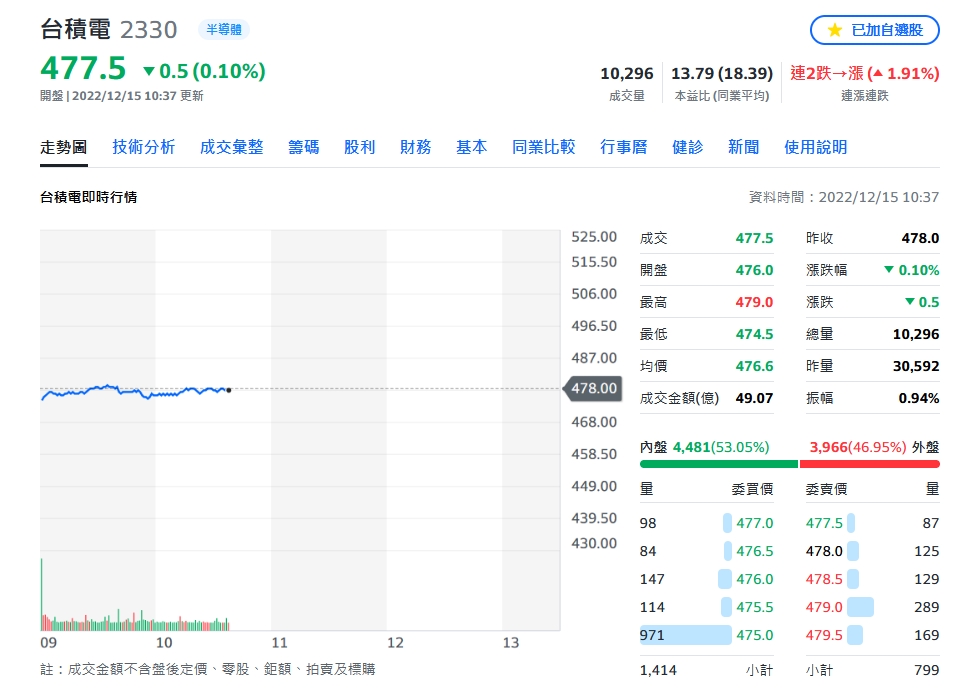Image resolution: width=969 pixels, height=697 pixels.
Task: Click the 最低 value 474.5
Action: [x=754, y=334]
